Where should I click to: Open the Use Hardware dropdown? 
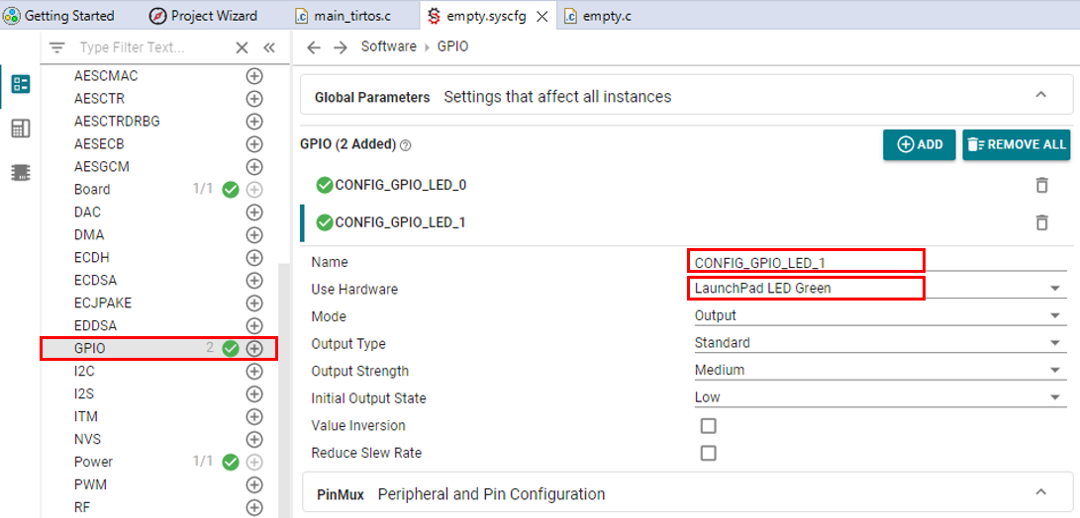1054,289
